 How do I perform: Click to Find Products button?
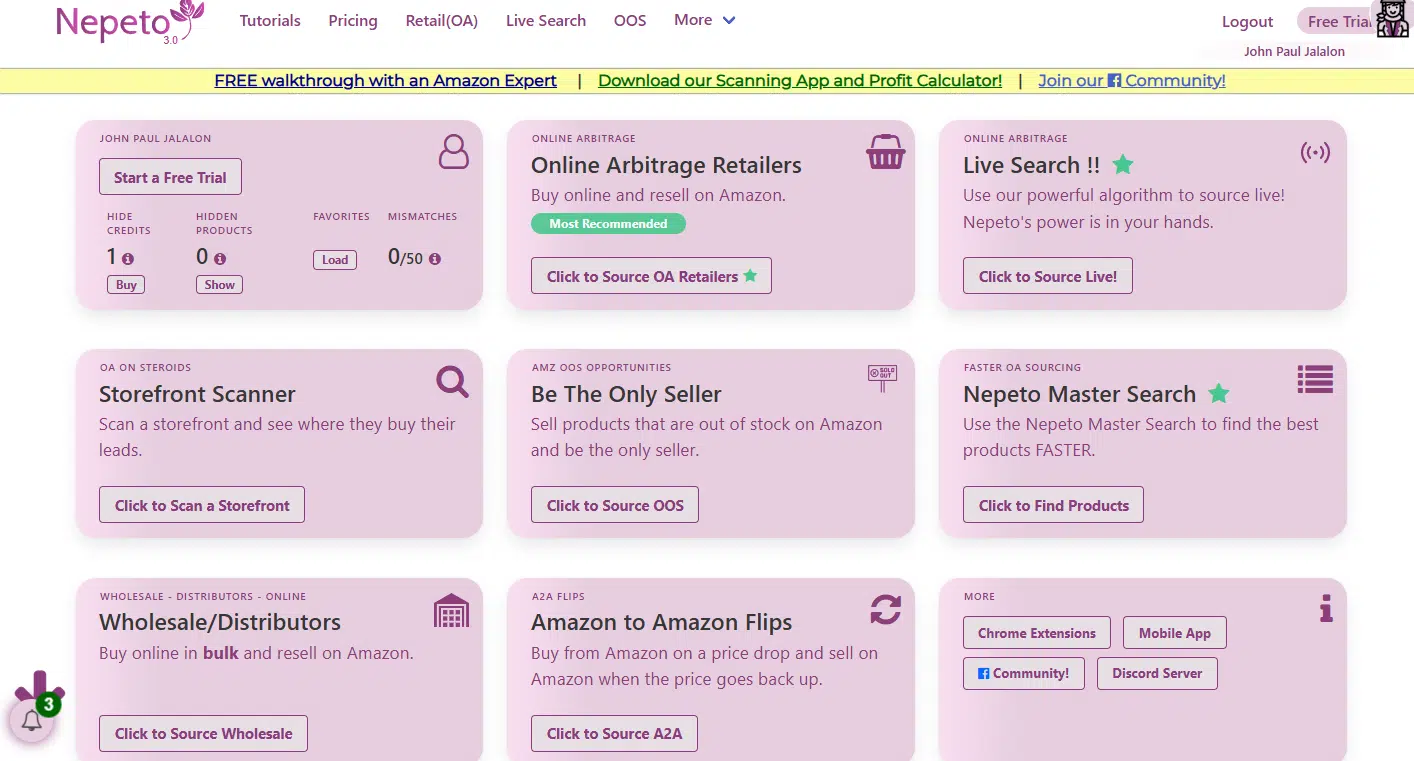pos(1053,505)
